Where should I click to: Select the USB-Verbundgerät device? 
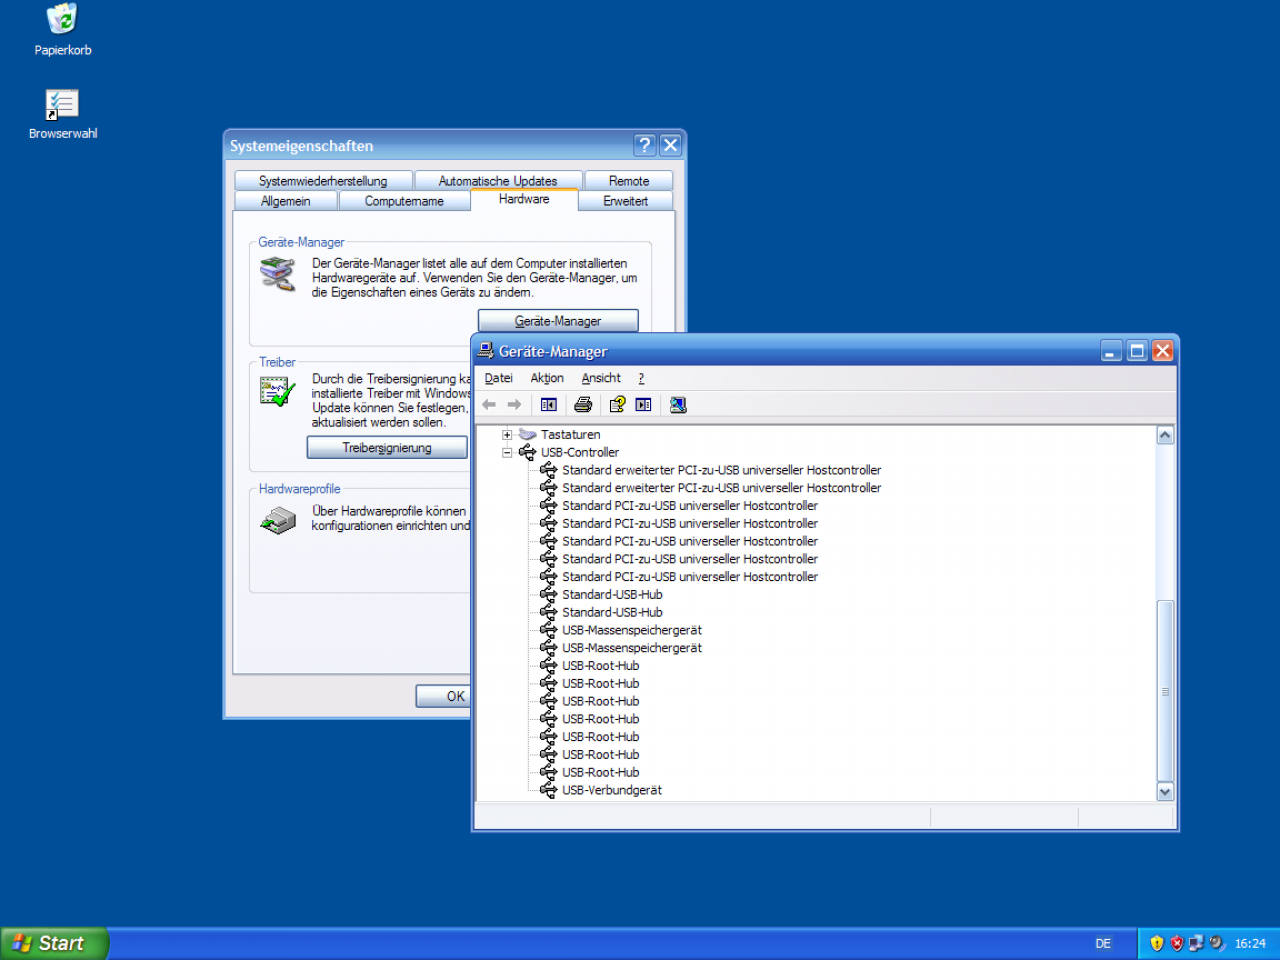612,791
